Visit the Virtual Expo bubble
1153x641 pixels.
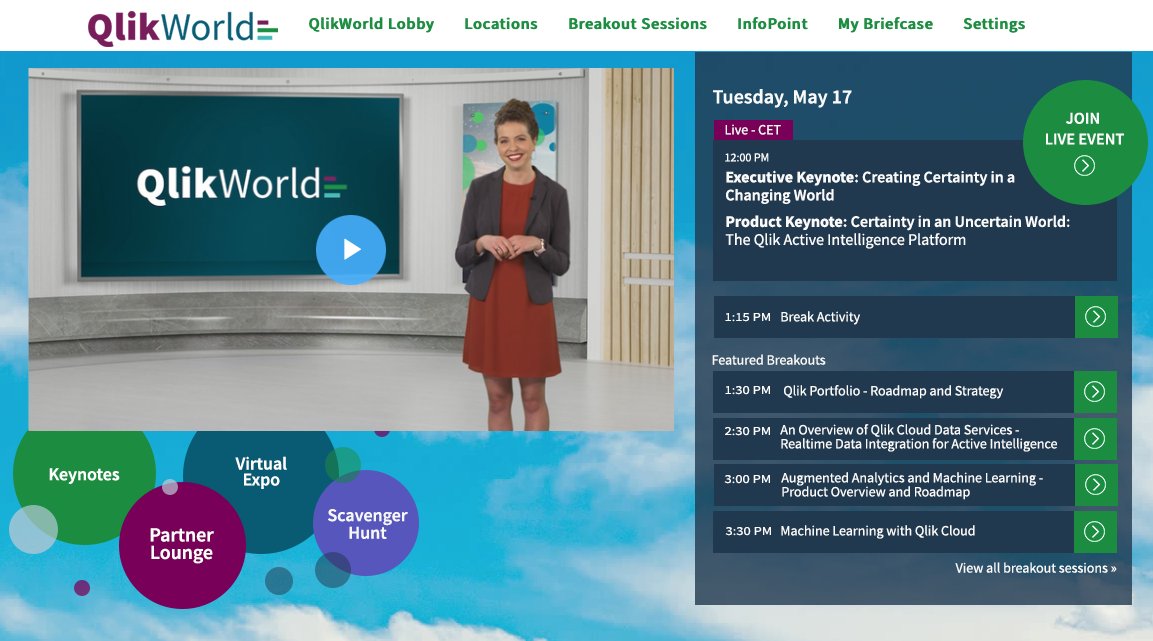[261, 472]
